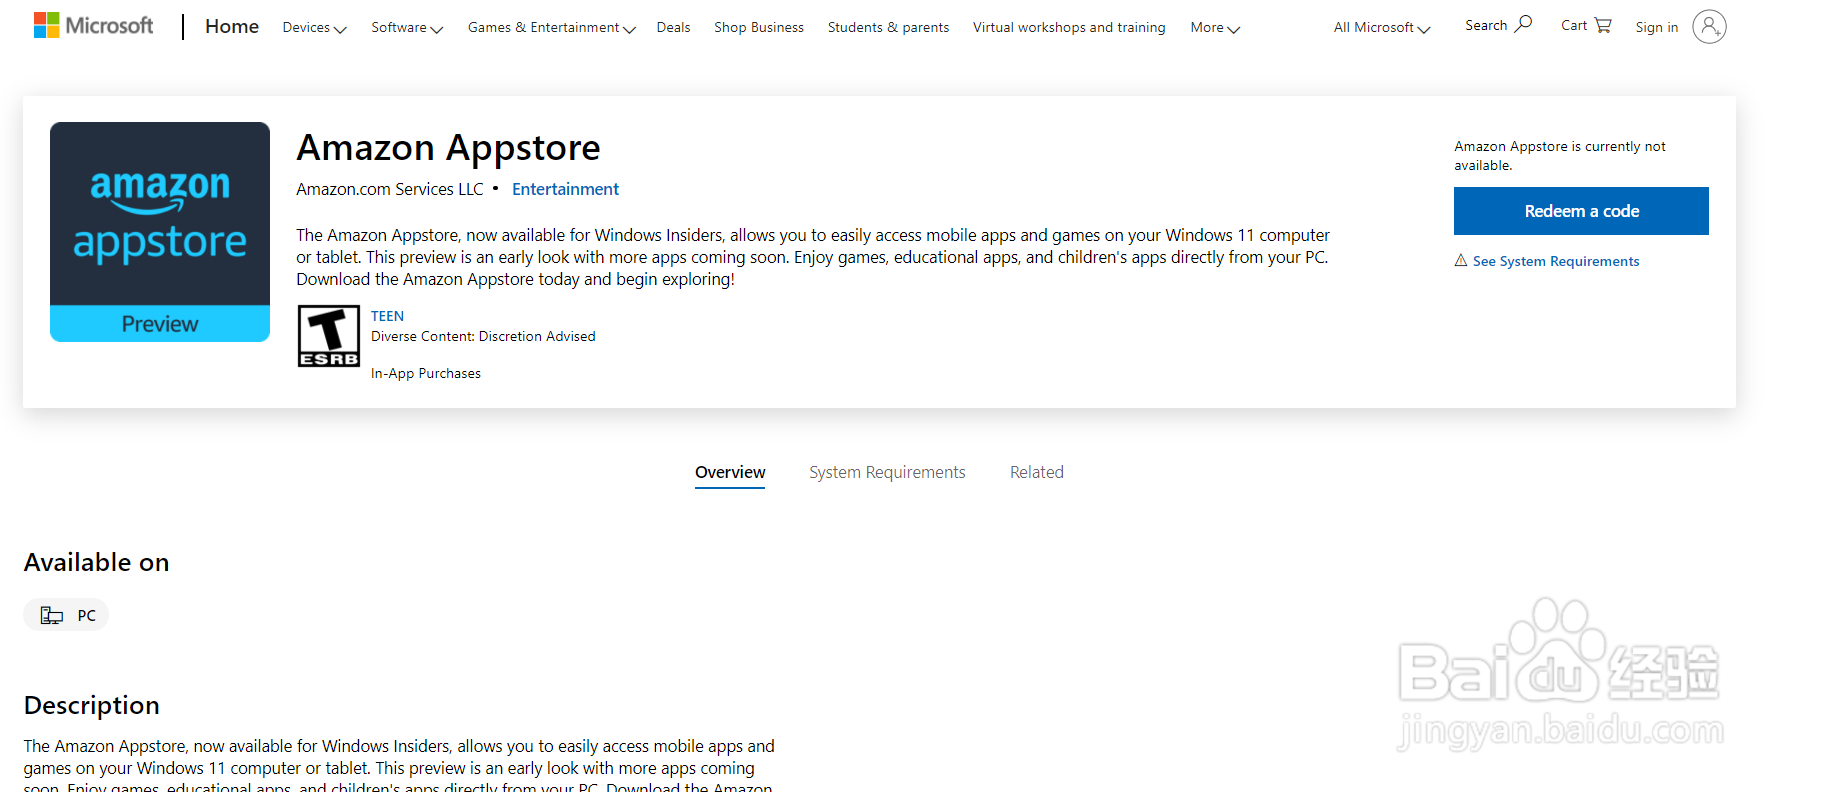Click the ESRB Teen rating icon
This screenshot has height=792, width=1821.
pos(329,336)
